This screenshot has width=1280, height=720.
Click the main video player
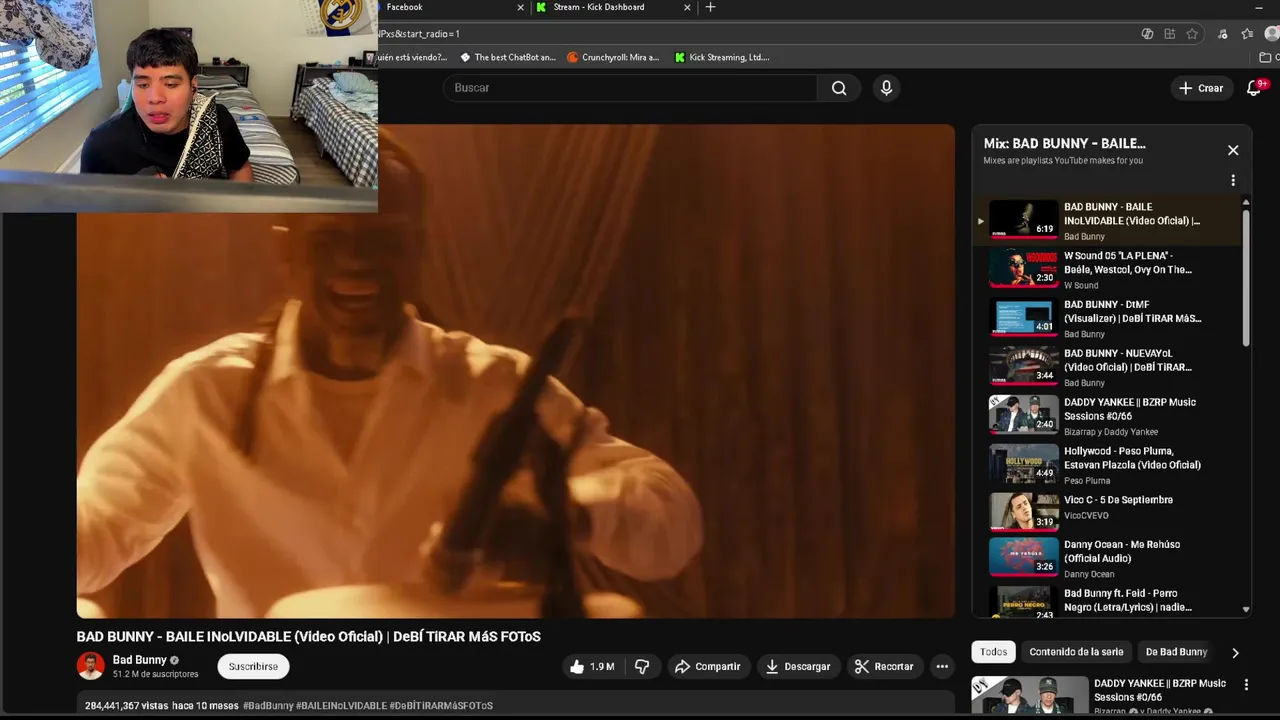pos(516,371)
